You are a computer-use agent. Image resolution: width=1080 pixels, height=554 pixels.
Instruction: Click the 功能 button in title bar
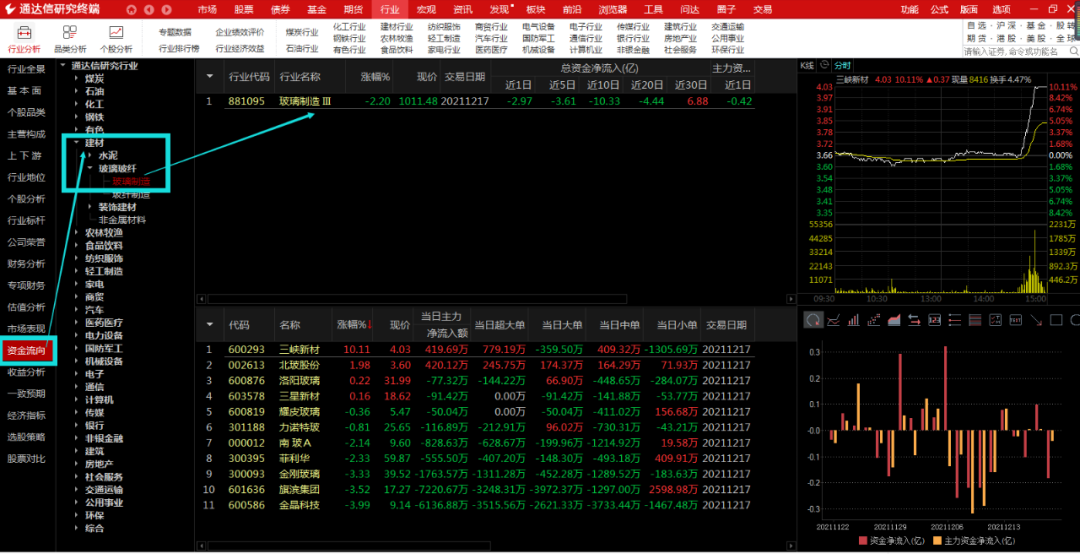(x=909, y=10)
